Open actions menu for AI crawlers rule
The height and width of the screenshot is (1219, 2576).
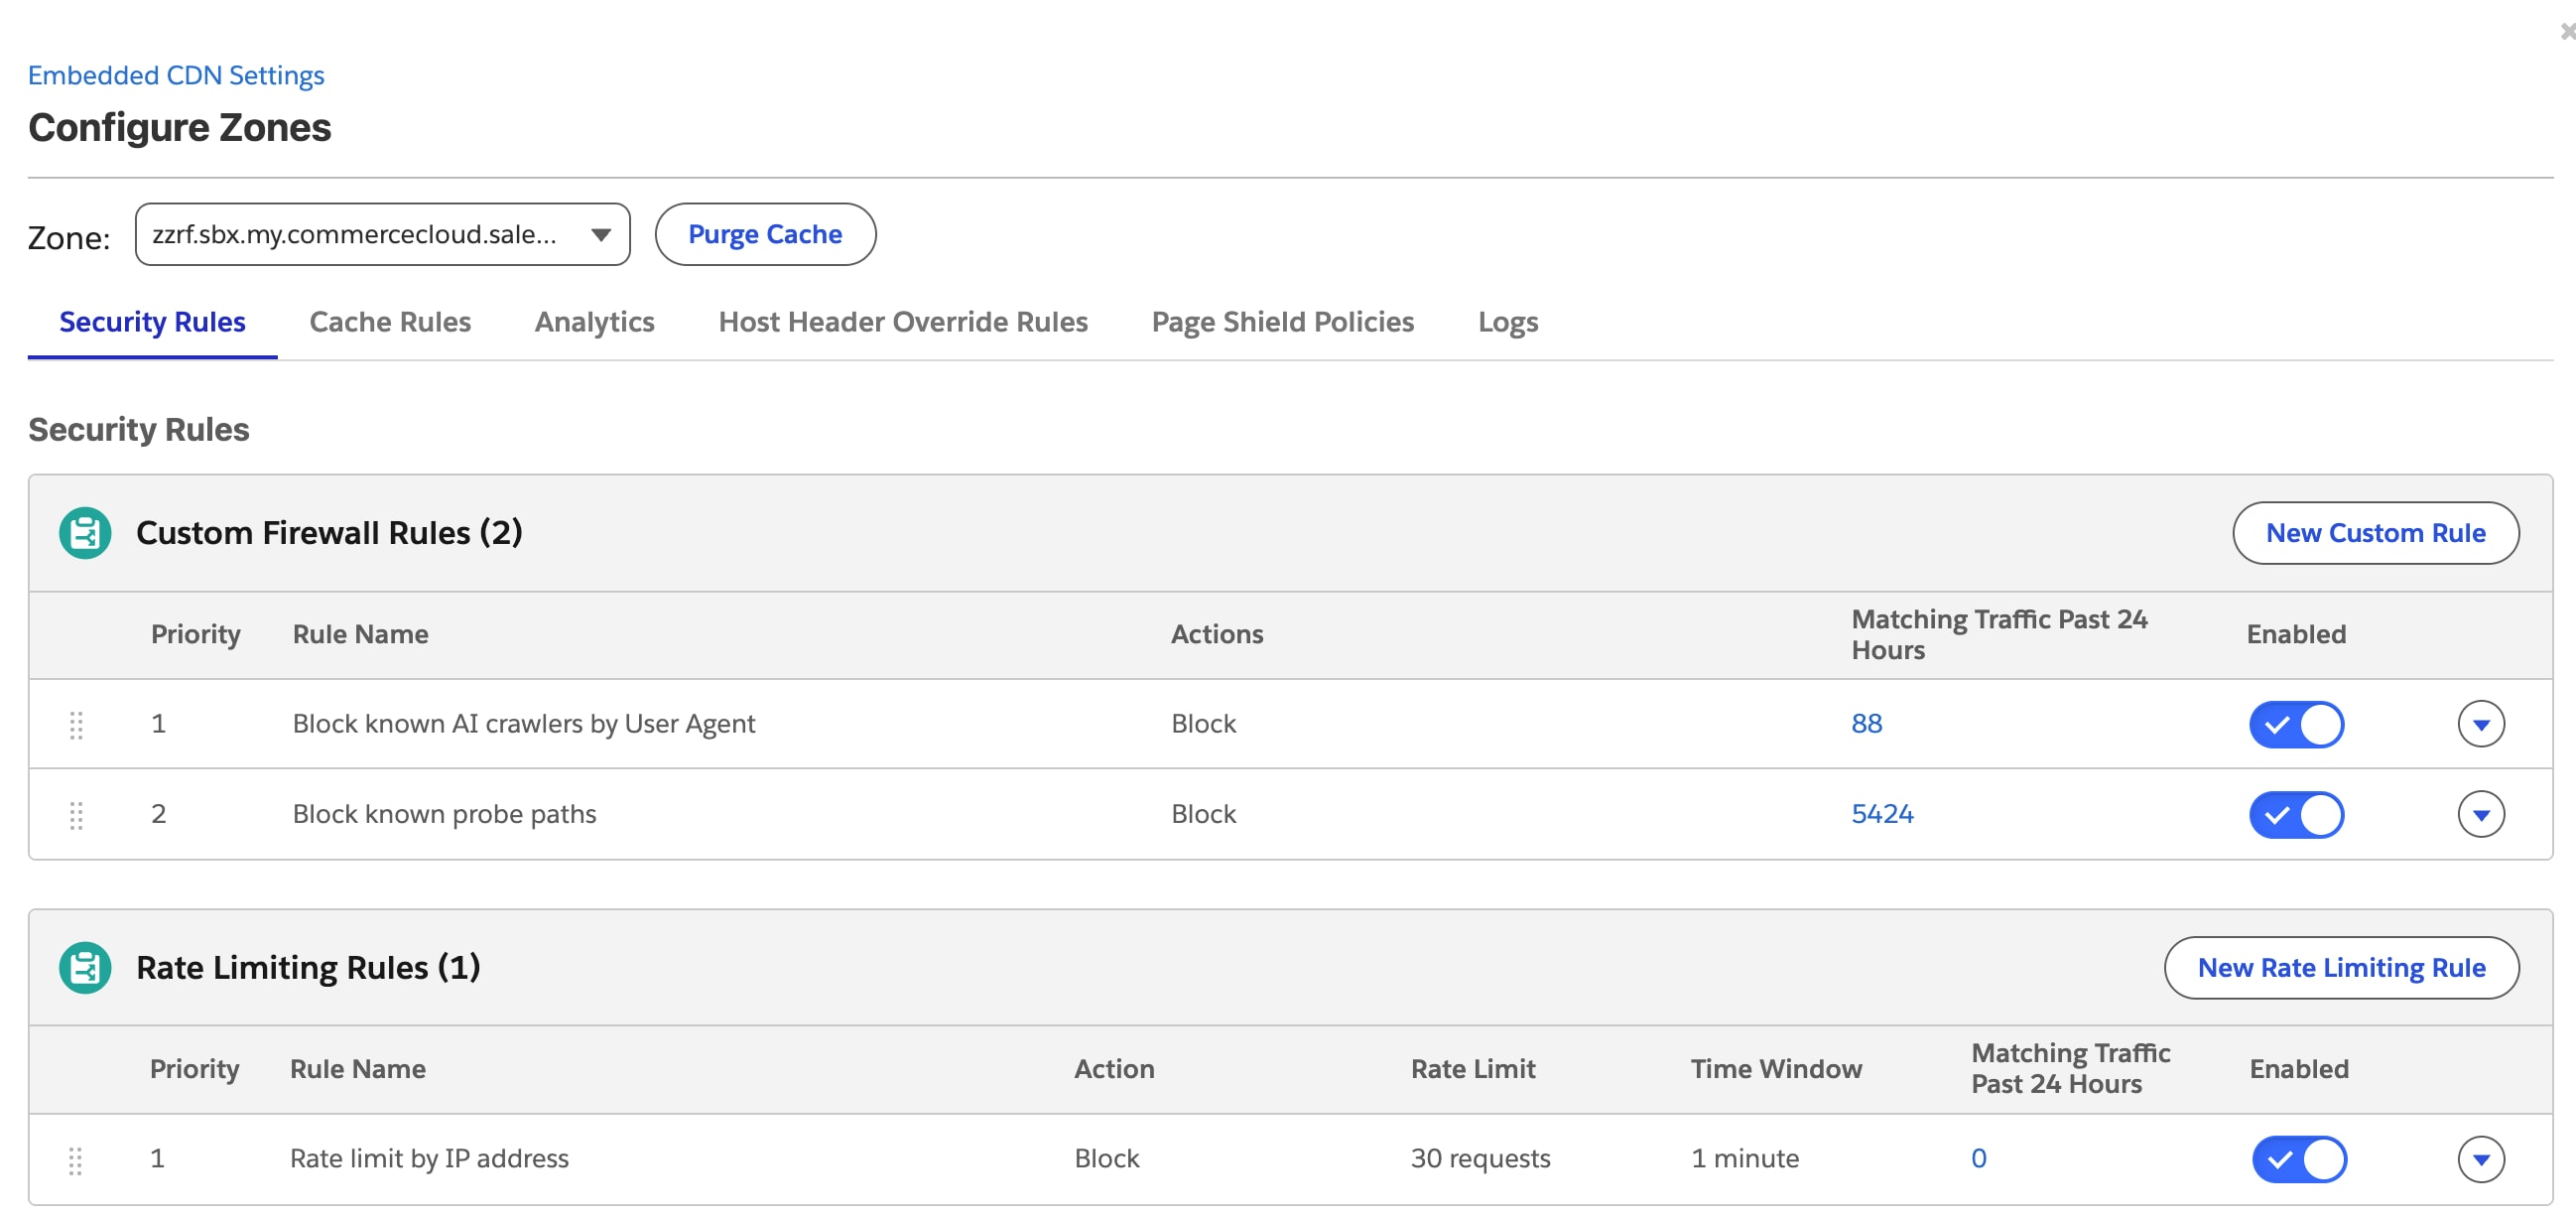(2481, 724)
